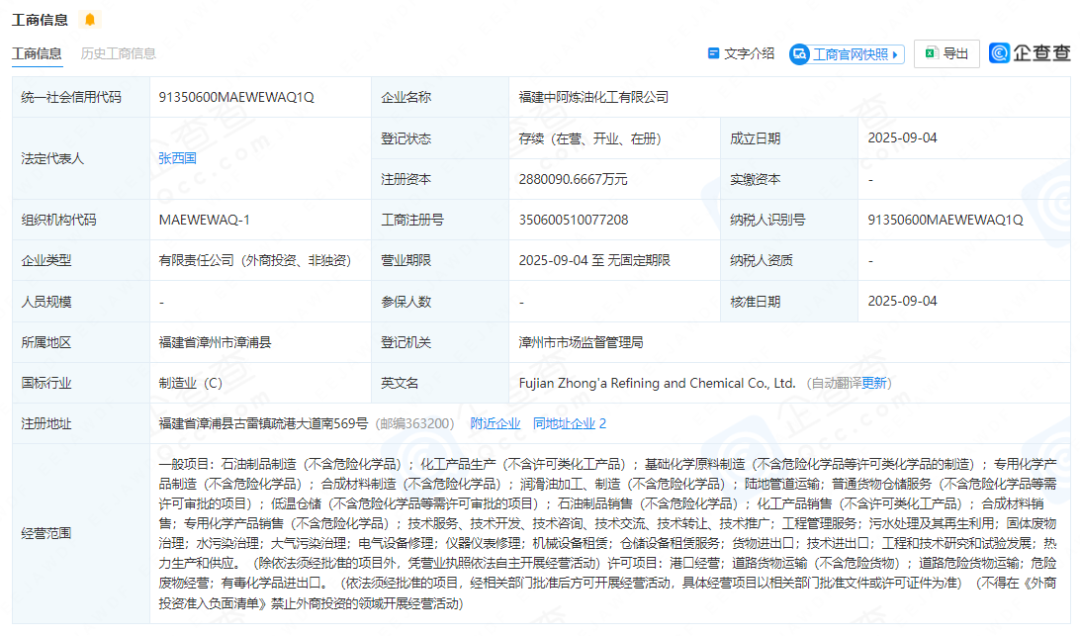This screenshot has width=1080, height=636.
Task: Open the 企查查 brand text link
Action: 1040,53
